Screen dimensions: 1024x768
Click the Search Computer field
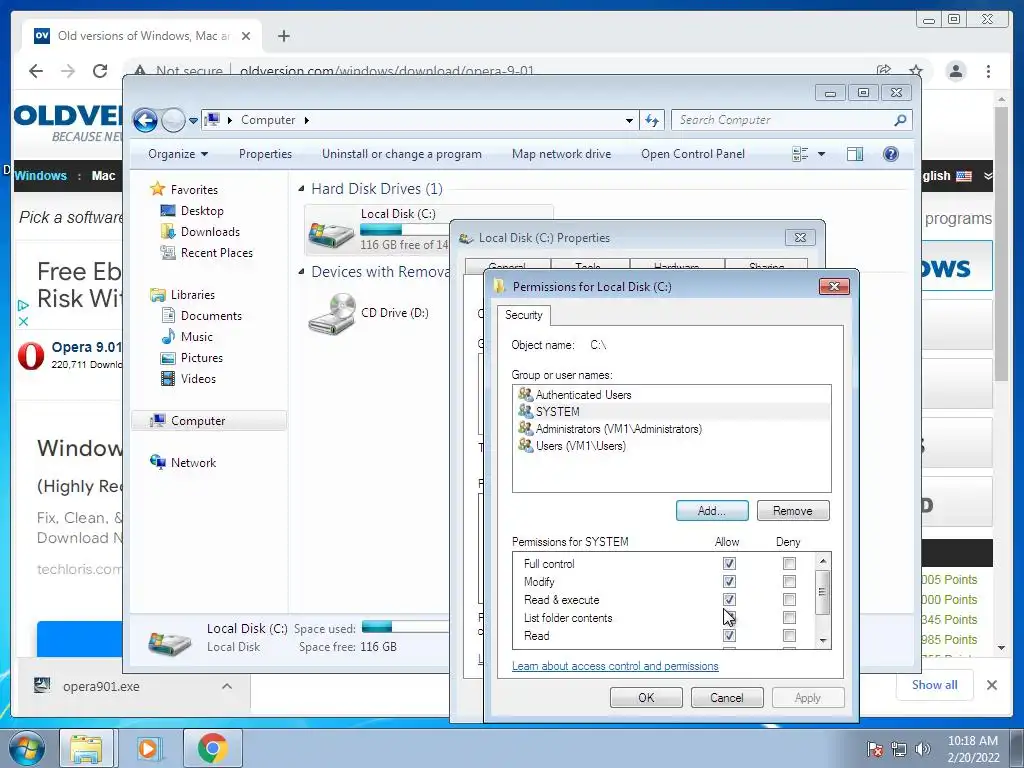click(791, 120)
